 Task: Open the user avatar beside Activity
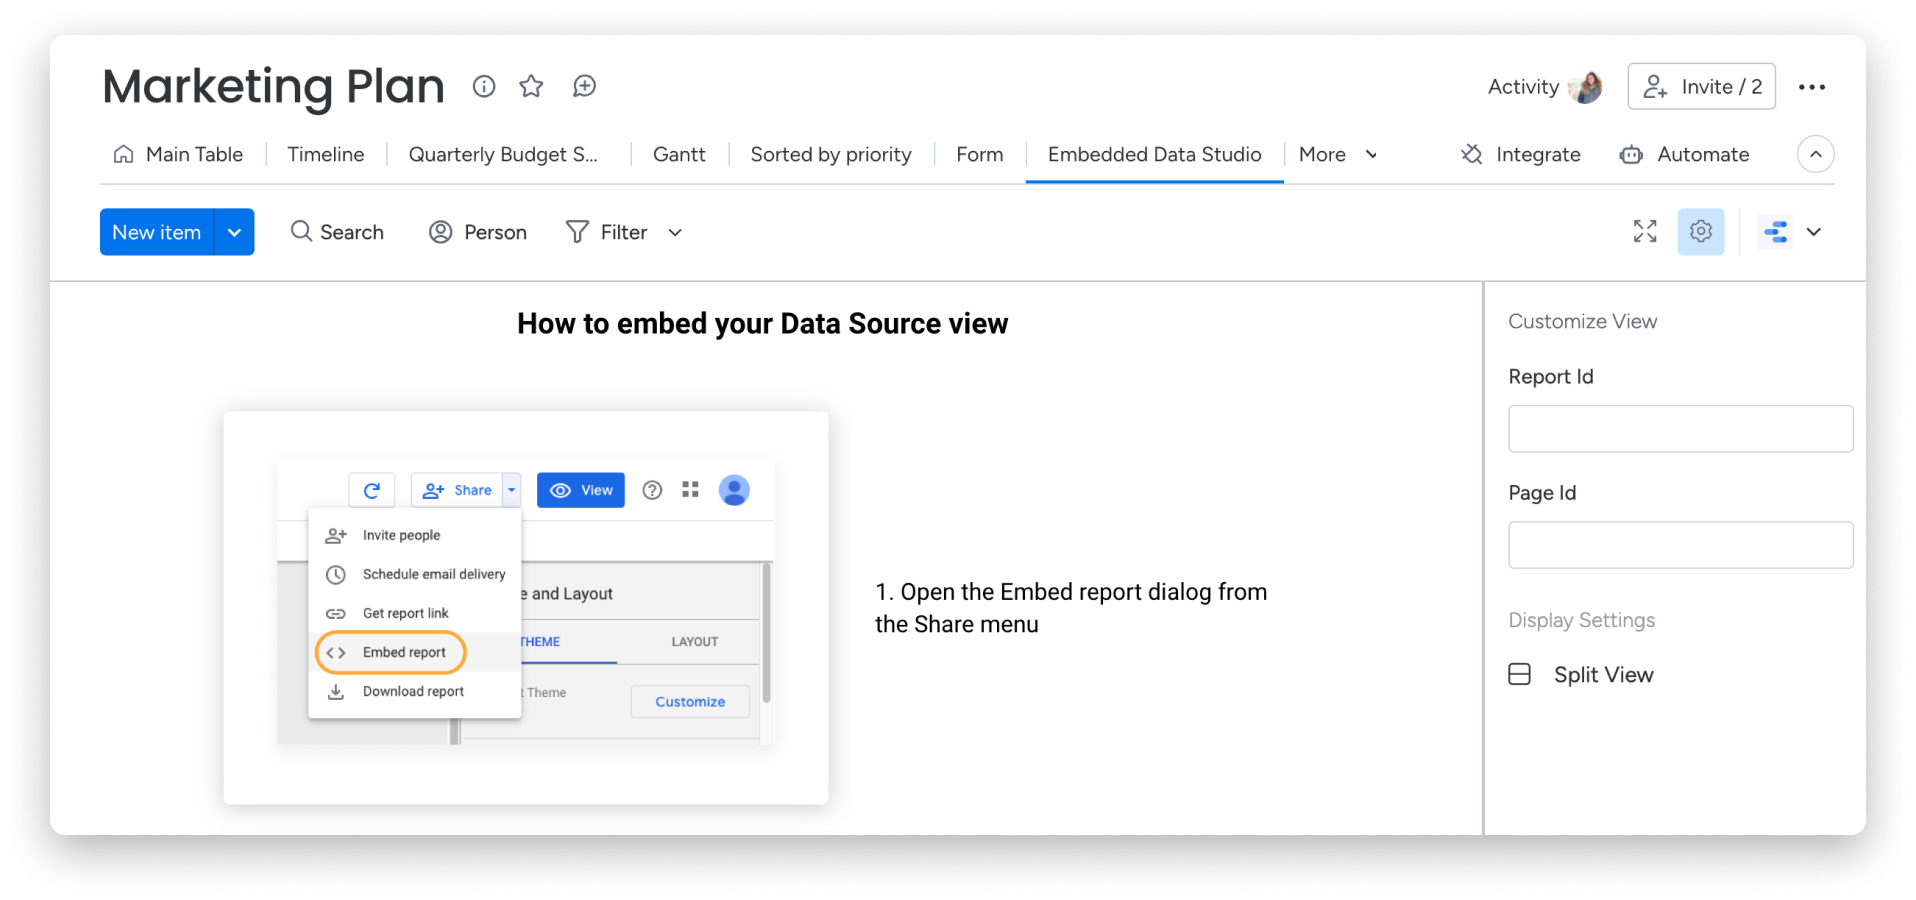click(1585, 87)
